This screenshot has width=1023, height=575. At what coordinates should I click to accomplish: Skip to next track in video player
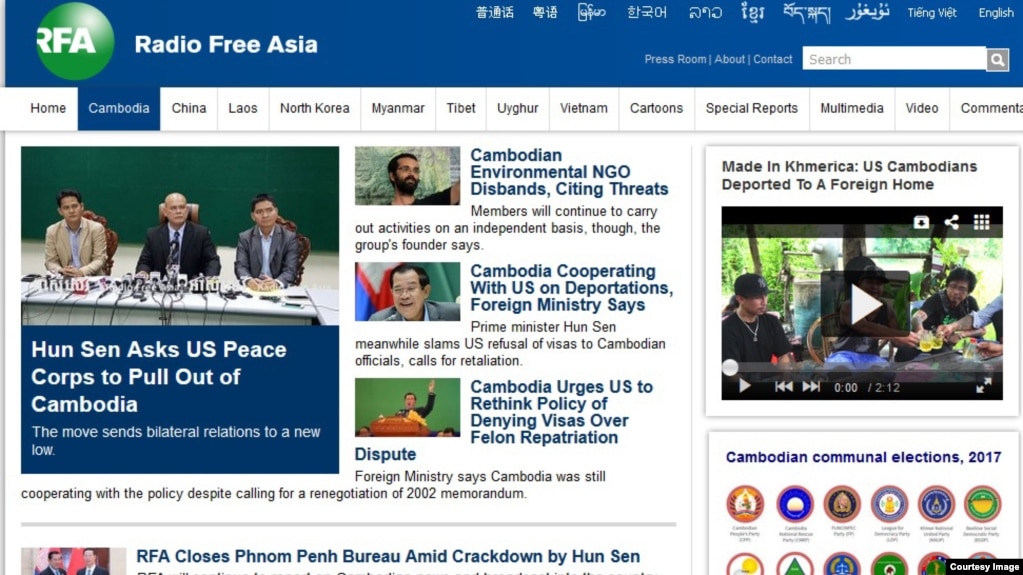811,386
